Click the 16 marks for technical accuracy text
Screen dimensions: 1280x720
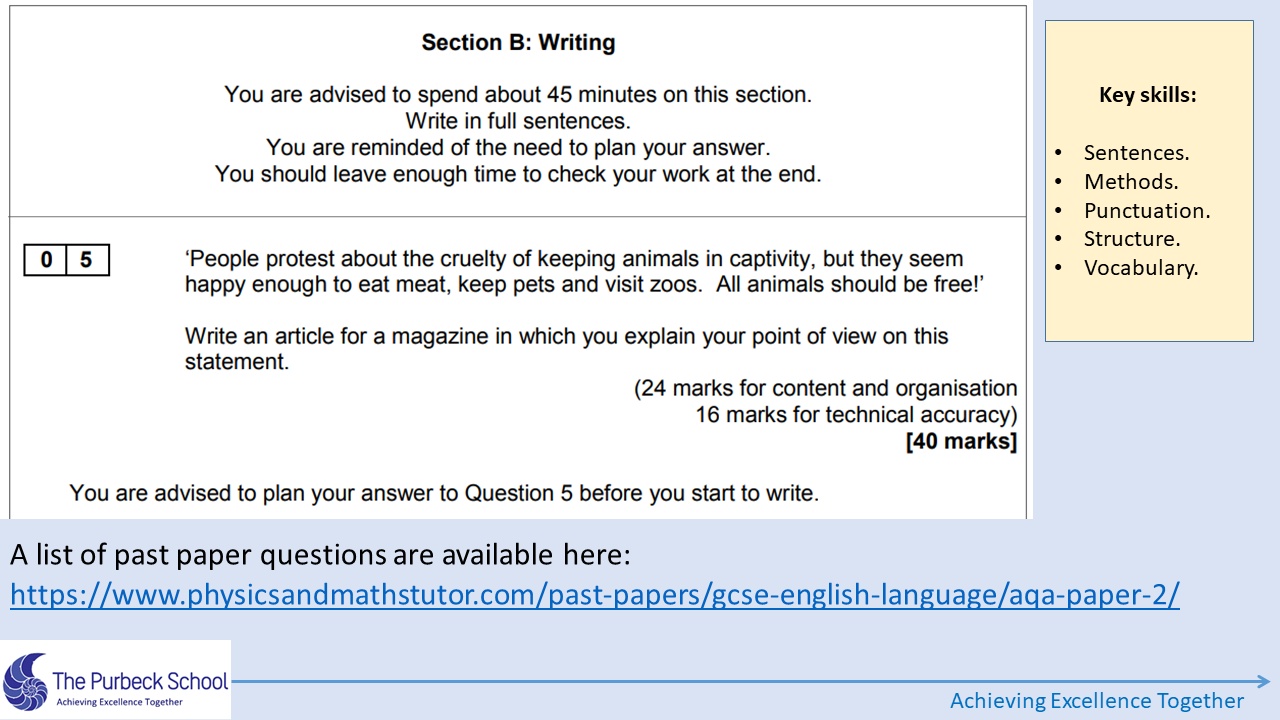tap(856, 415)
